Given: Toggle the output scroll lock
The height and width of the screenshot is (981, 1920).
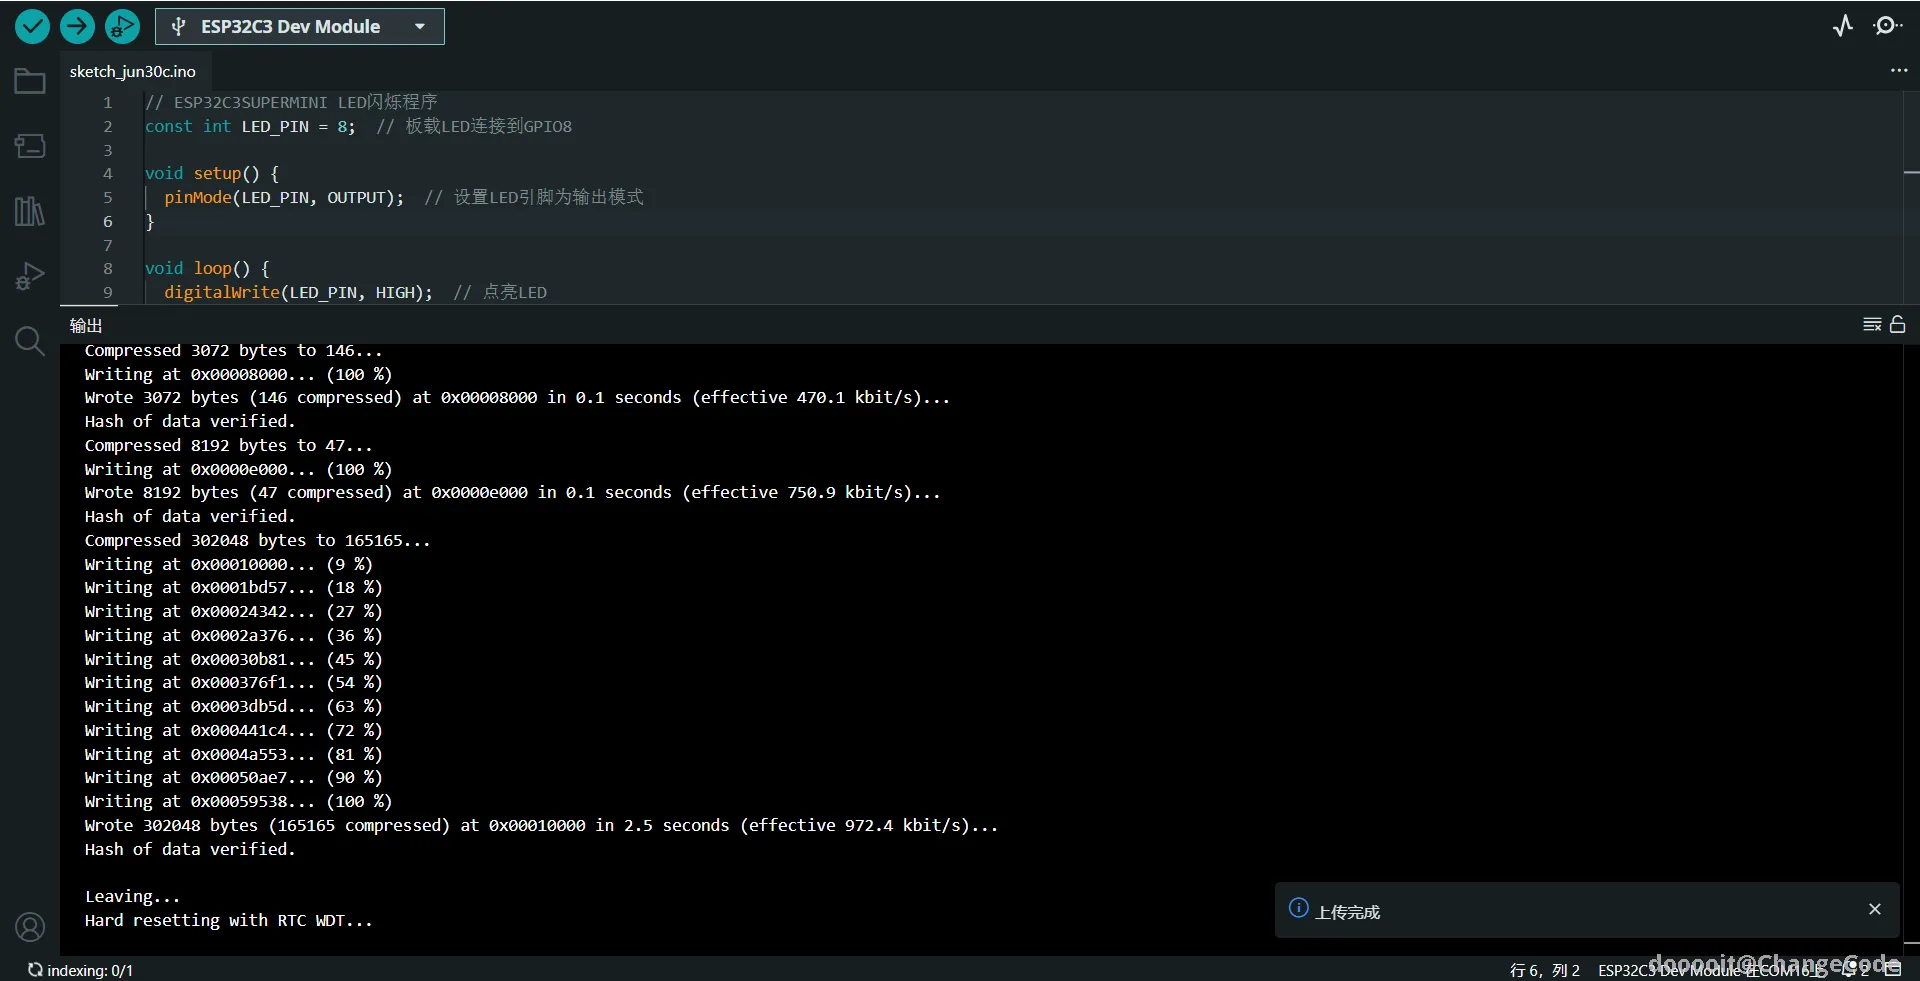Looking at the screenshot, I should pyautogui.click(x=1897, y=325).
